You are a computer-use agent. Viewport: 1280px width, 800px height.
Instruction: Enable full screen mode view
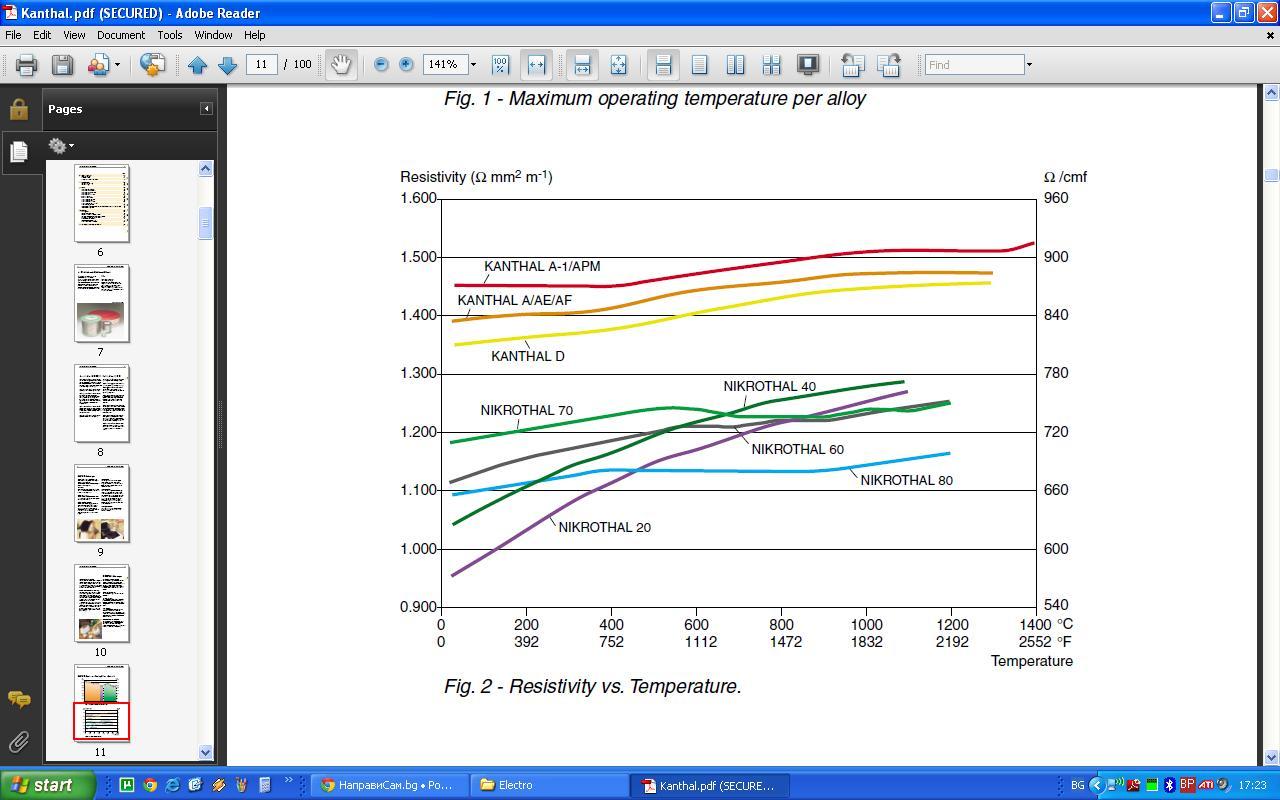click(807, 65)
